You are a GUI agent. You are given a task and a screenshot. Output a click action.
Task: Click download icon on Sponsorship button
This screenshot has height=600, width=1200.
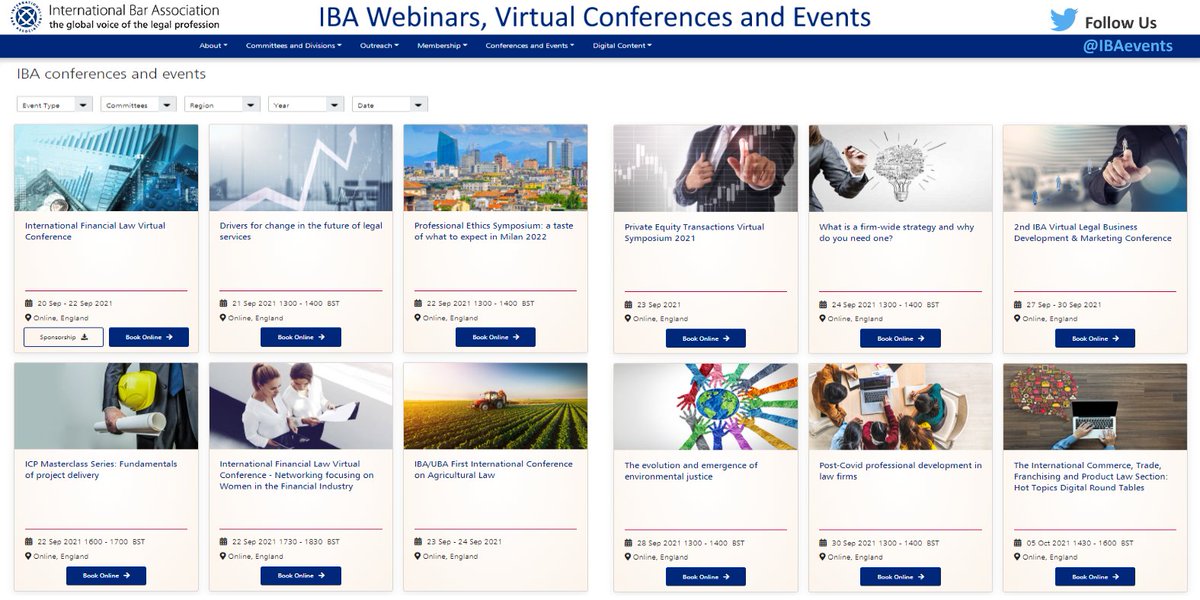tap(85, 337)
